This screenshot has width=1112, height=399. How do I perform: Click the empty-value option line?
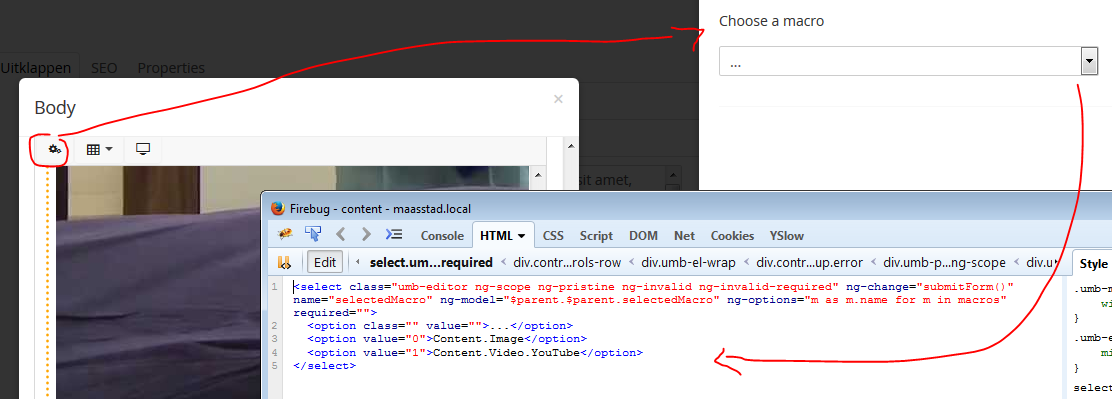(440, 325)
